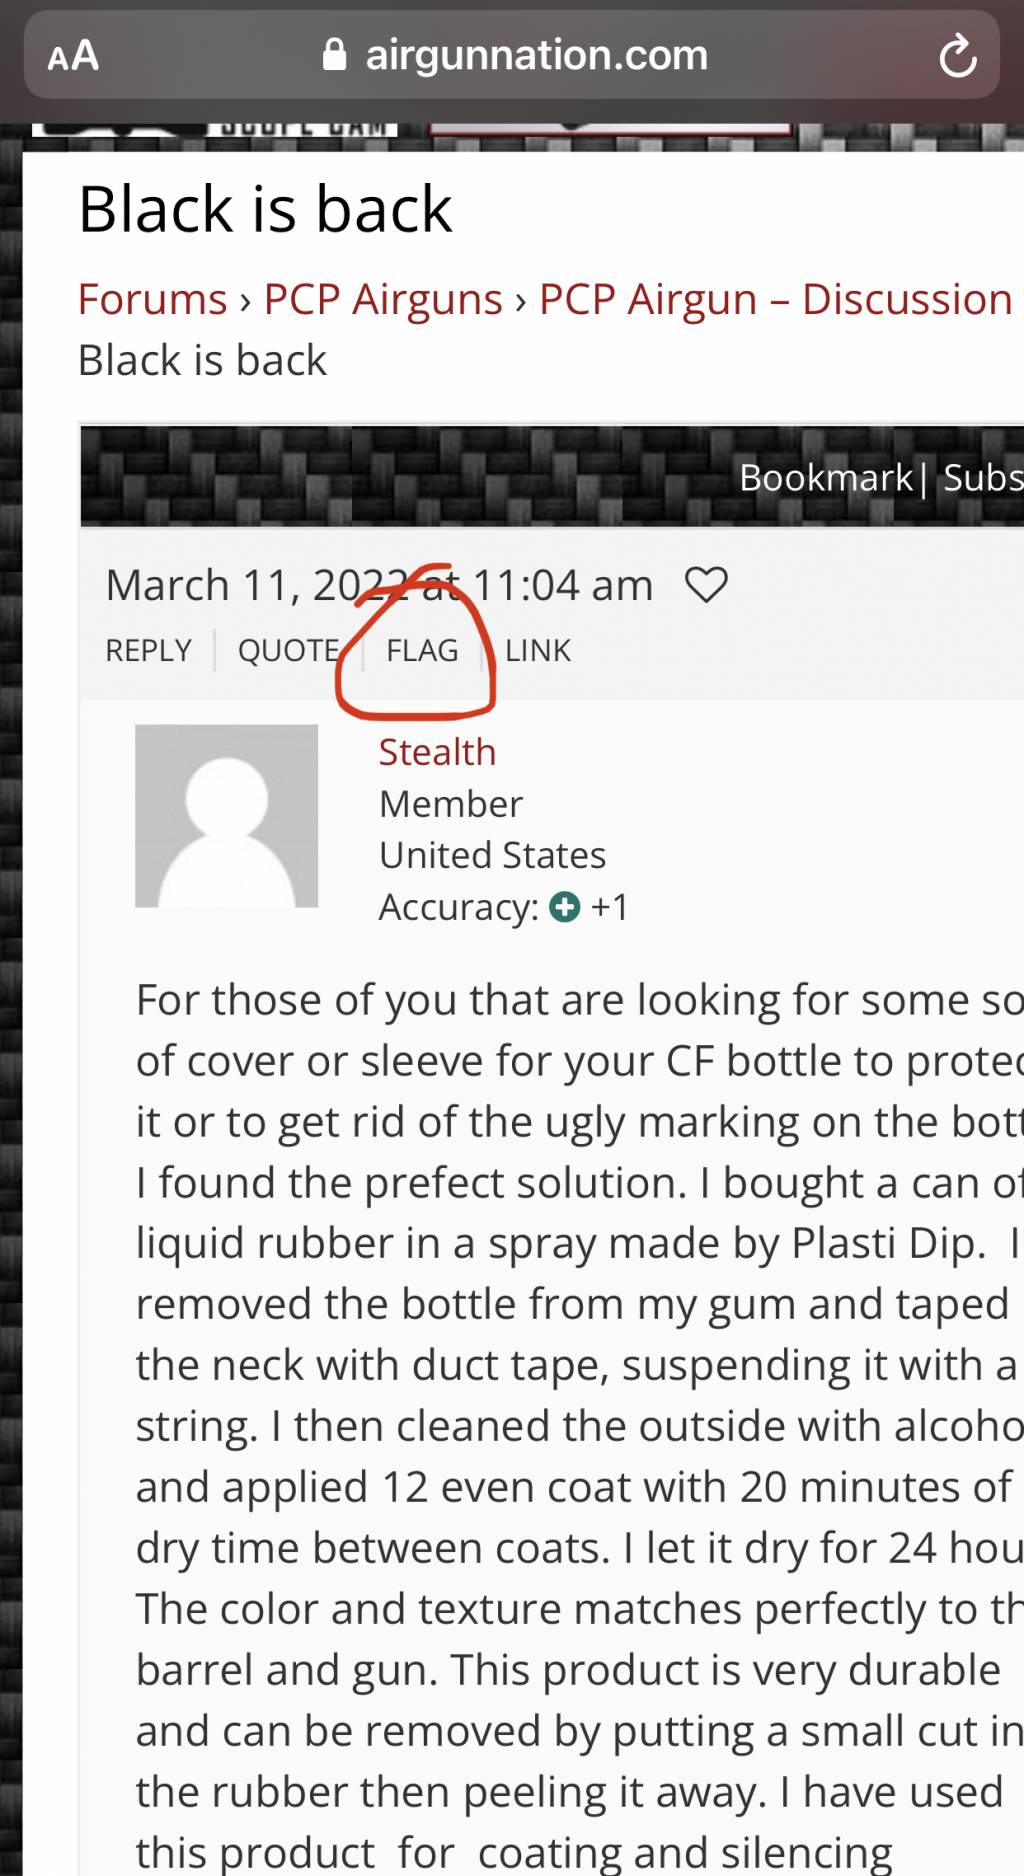1024x1876 pixels.
Task: Like the post with heart icon
Action: 706,585
